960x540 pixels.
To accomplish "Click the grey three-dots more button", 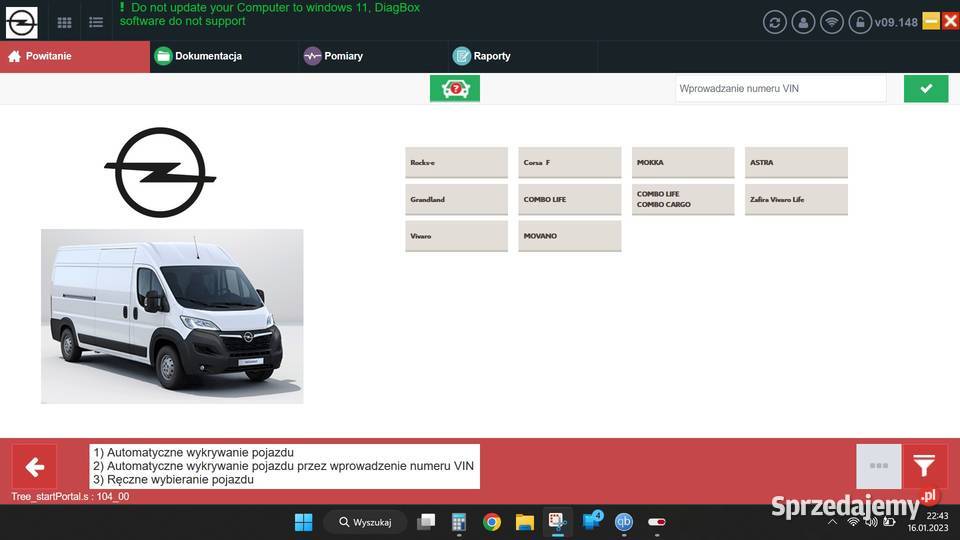I will click(x=879, y=467).
